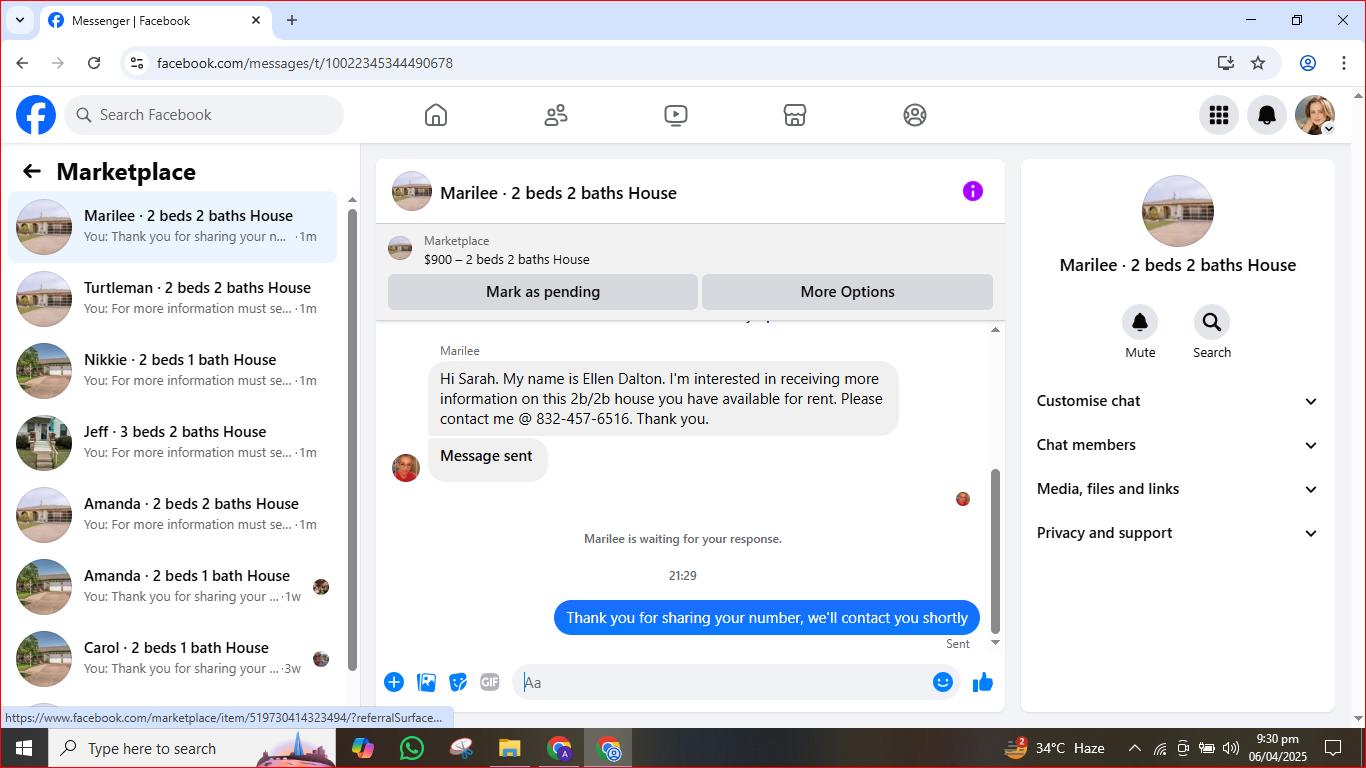
Task: Open Amanda 2 beds 2 baths conversation
Action: click(172, 515)
